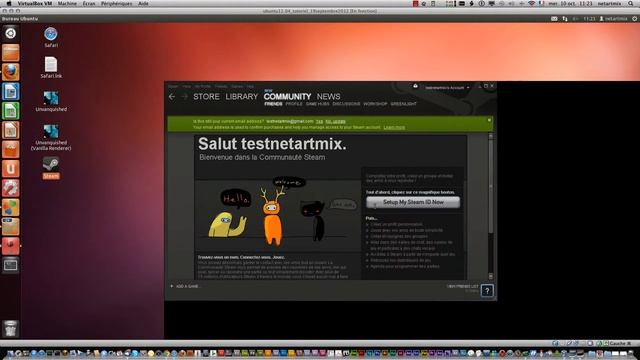The height and width of the screenshot is (360, 640).
Task: Open the GAME HUBS sub-tab
Action: pyautogui.click(x=318, y=104)
